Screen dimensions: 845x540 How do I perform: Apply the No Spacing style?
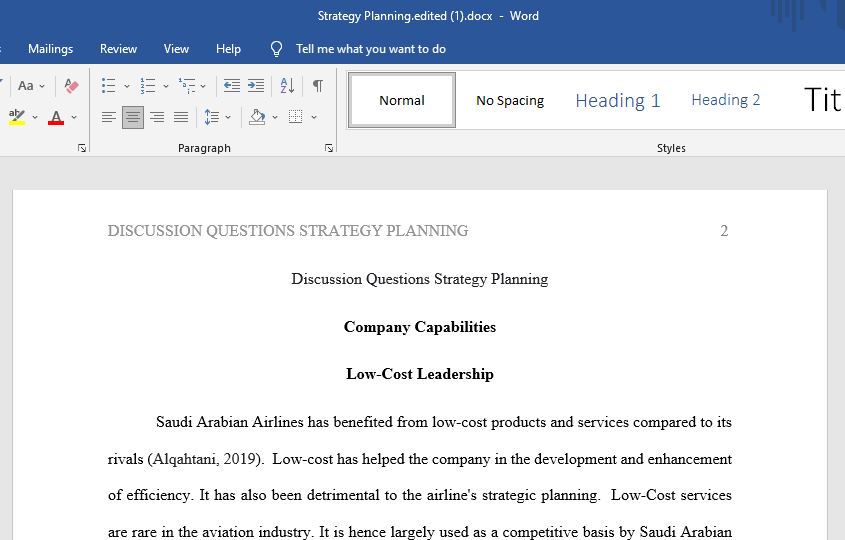click(x=510, y=101)
